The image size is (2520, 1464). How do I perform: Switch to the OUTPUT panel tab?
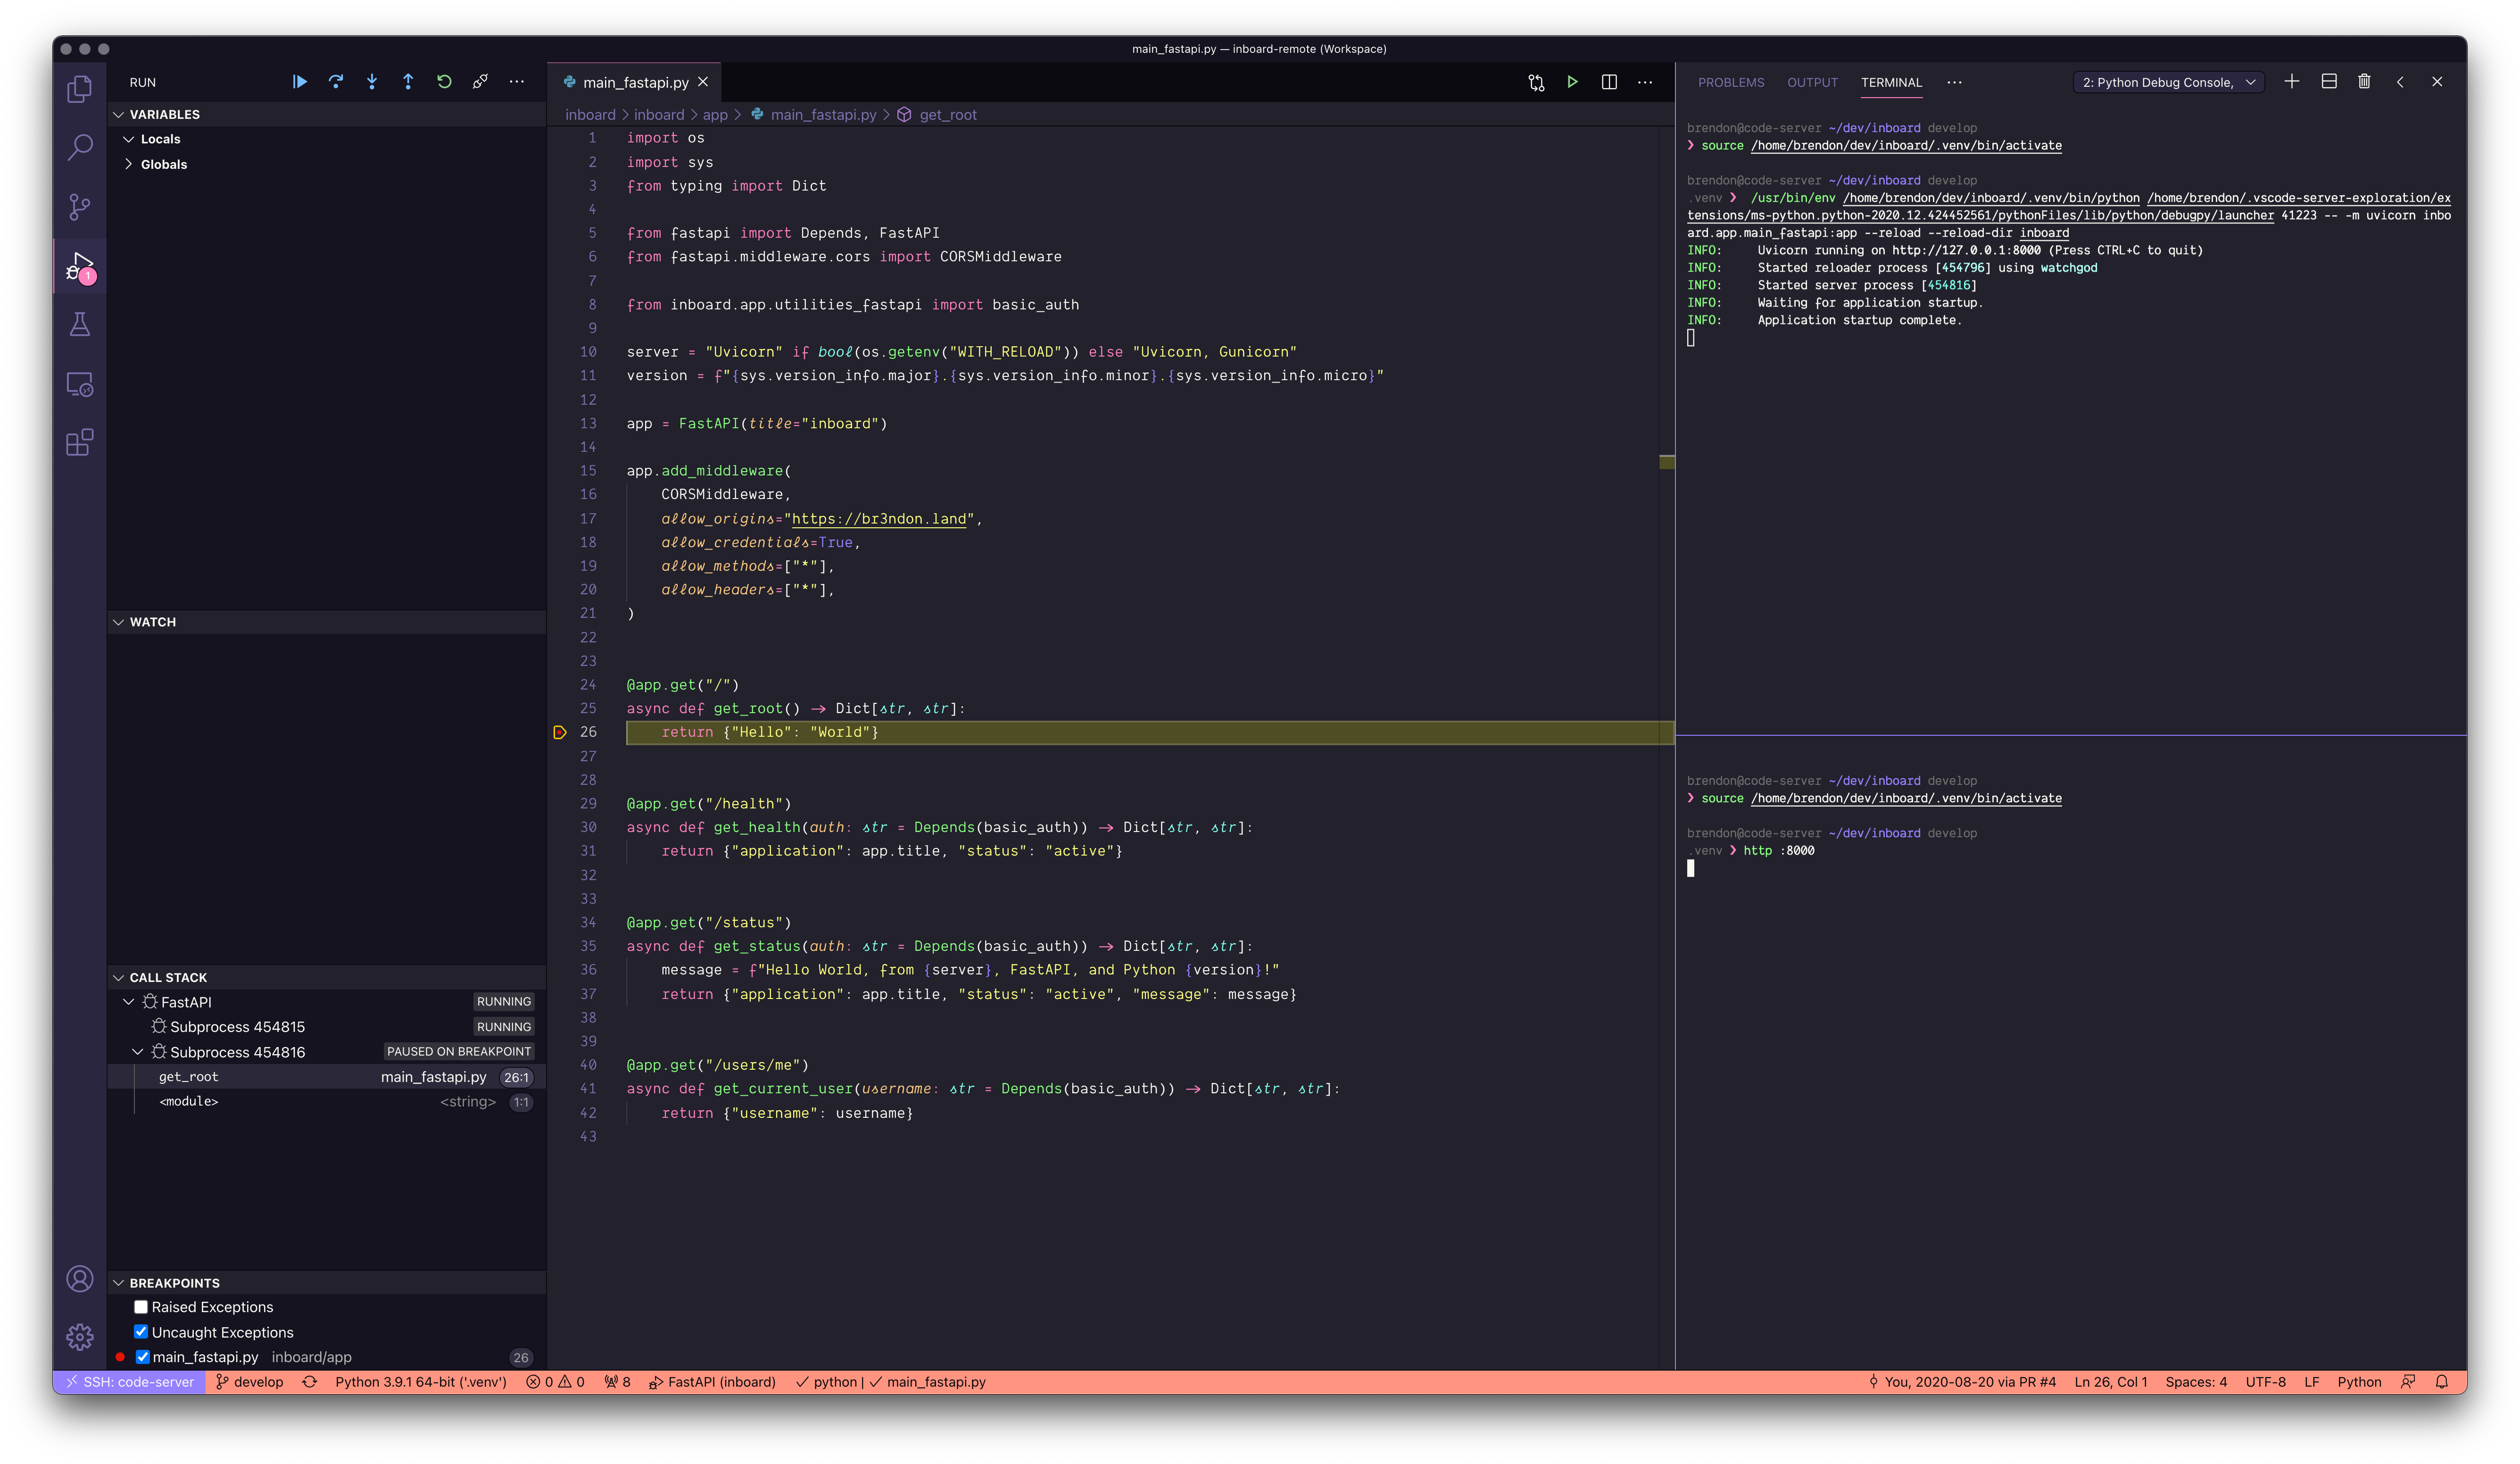tap(1812, 82)
